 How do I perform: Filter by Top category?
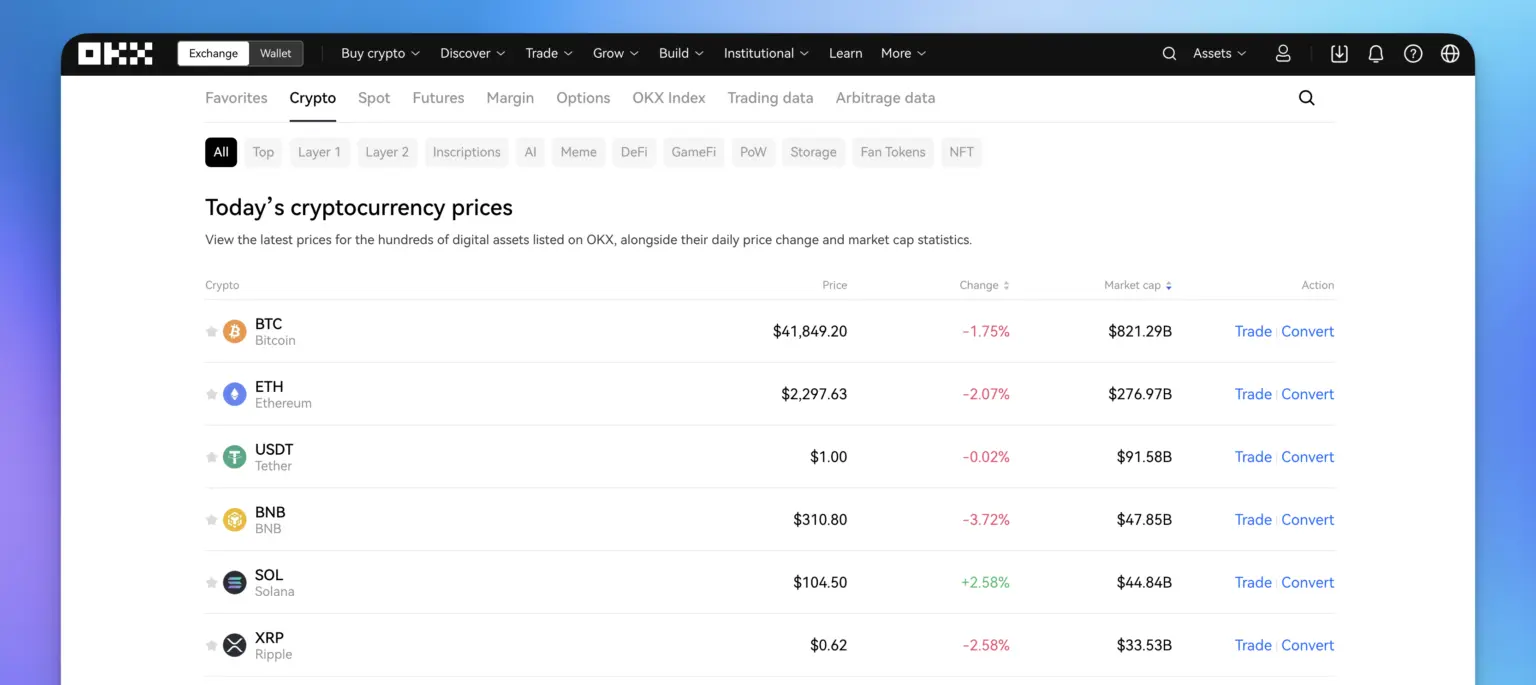tap(263, 152)
